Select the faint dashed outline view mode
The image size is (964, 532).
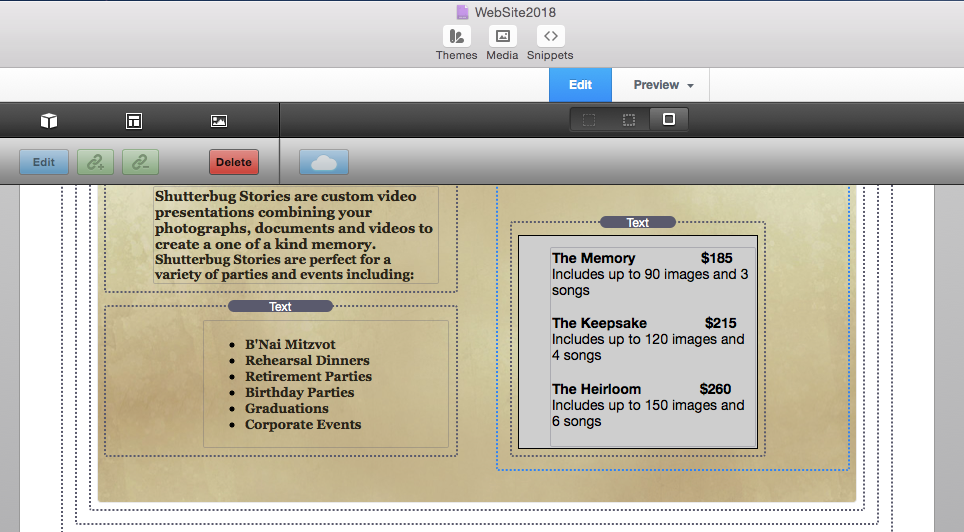[589, 119]
